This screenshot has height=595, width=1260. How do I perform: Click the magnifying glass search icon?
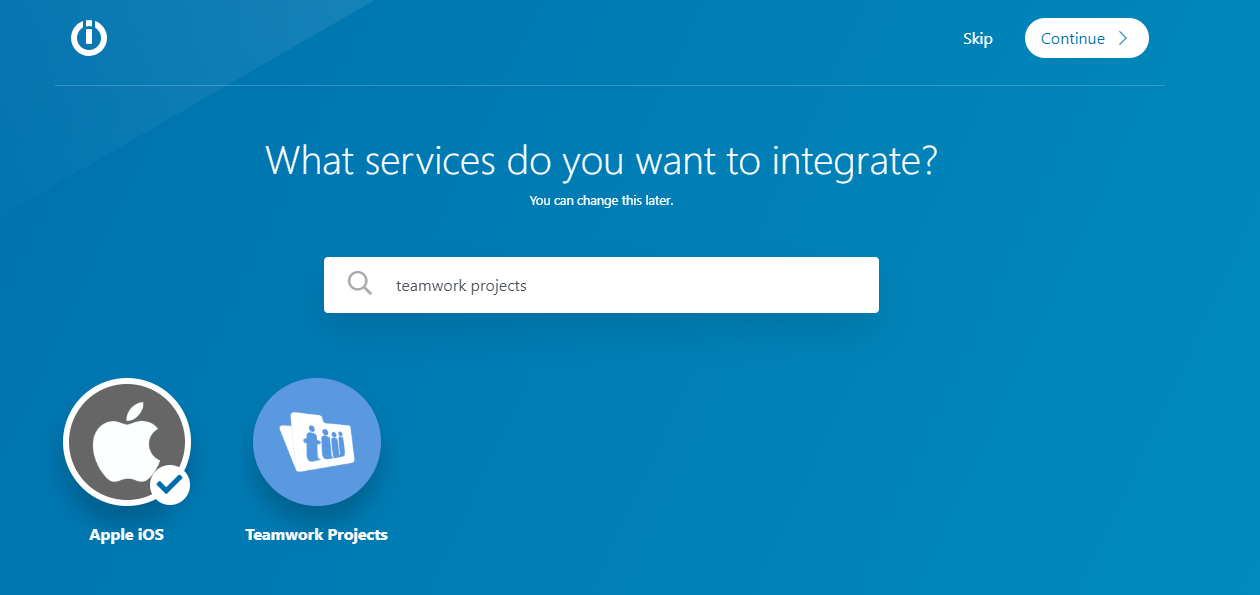click(x=359, y=284)
